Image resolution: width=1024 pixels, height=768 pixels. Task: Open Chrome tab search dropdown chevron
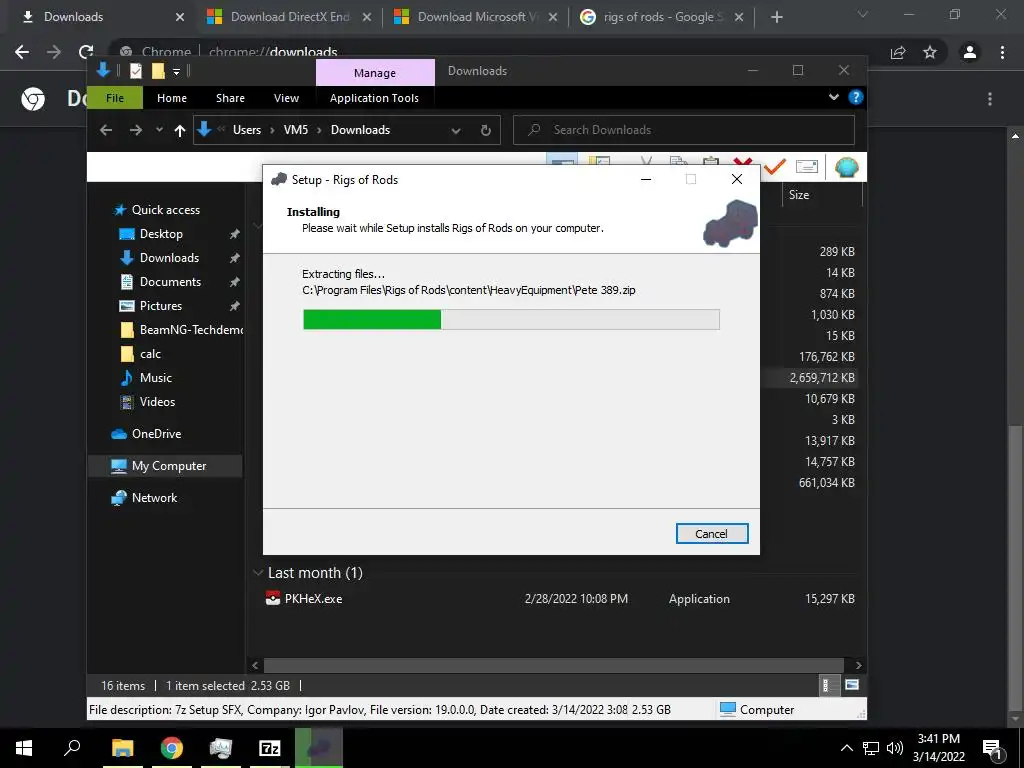863,14
